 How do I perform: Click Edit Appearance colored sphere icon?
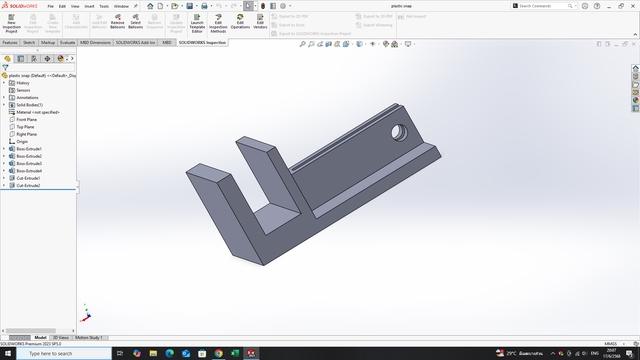point(386,44)
